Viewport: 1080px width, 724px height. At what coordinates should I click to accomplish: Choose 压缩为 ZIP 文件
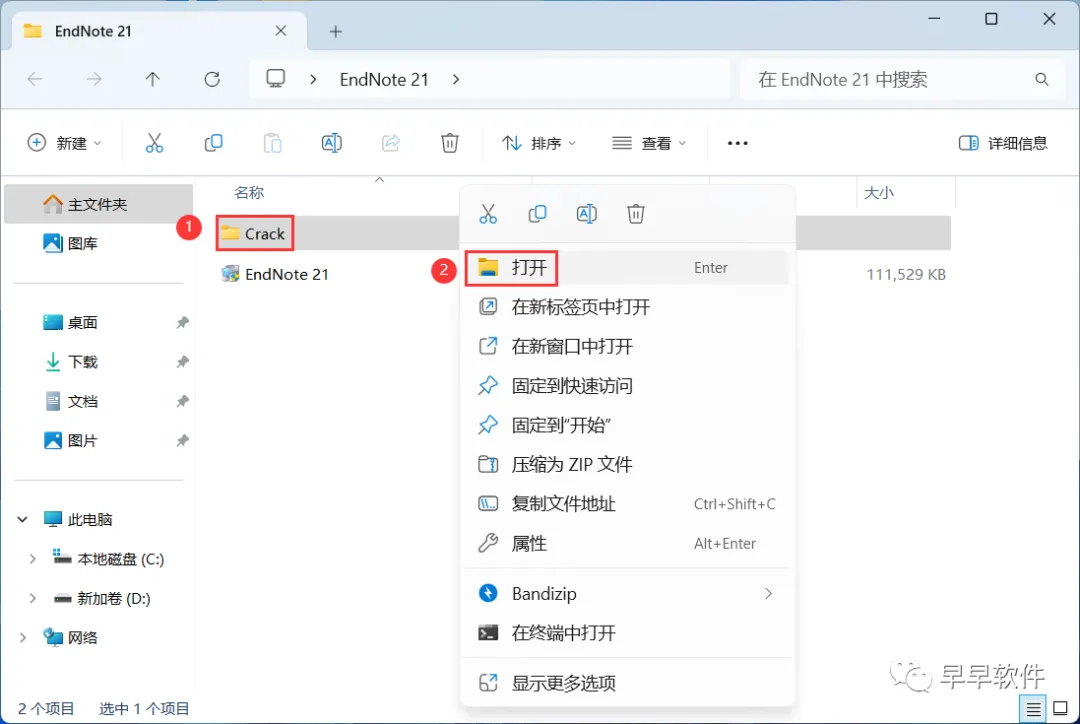click(x=626, y=464)
